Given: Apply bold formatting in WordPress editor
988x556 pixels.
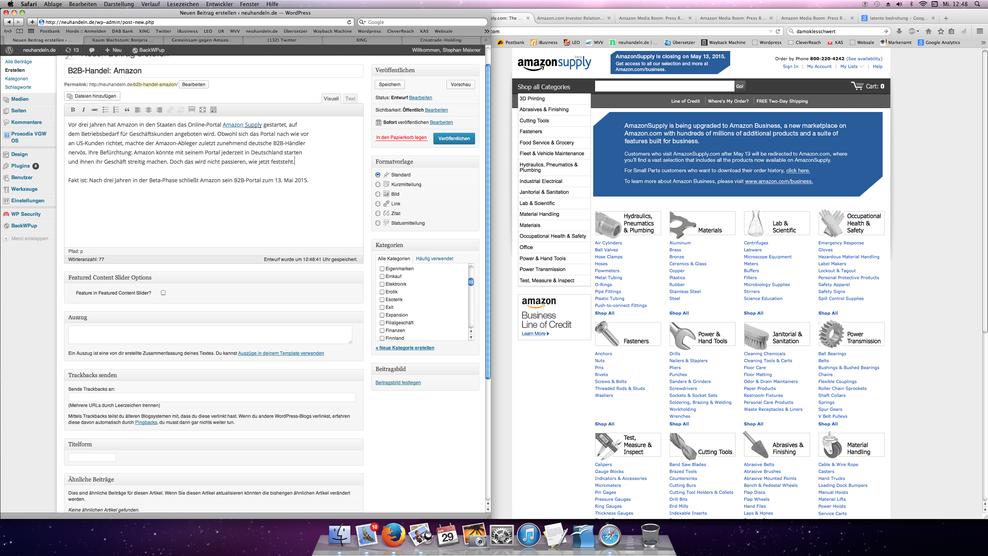Looking at the screenshot, I should tap(72, 110).
